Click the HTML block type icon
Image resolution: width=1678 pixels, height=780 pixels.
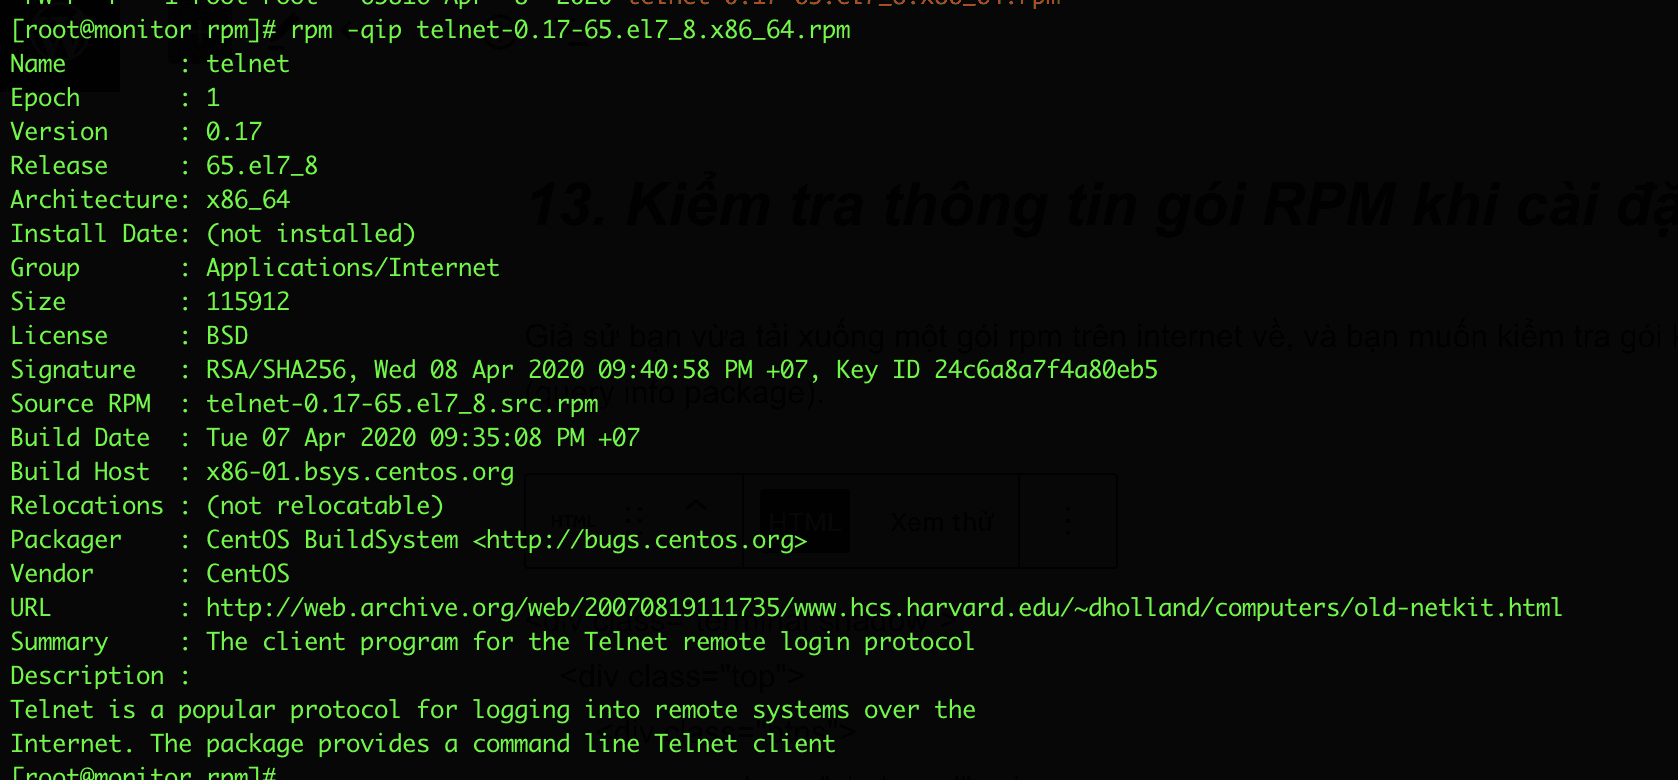tap(571, 521)
